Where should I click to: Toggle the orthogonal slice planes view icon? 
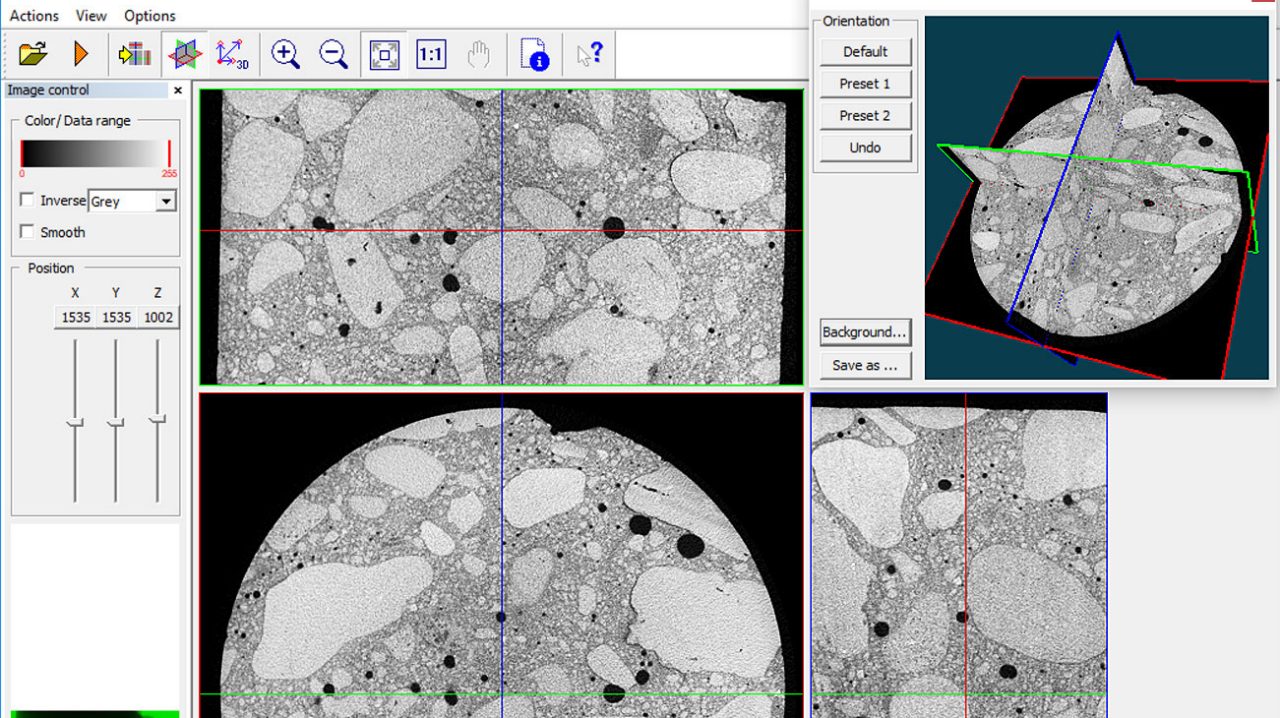pos(184,54)
